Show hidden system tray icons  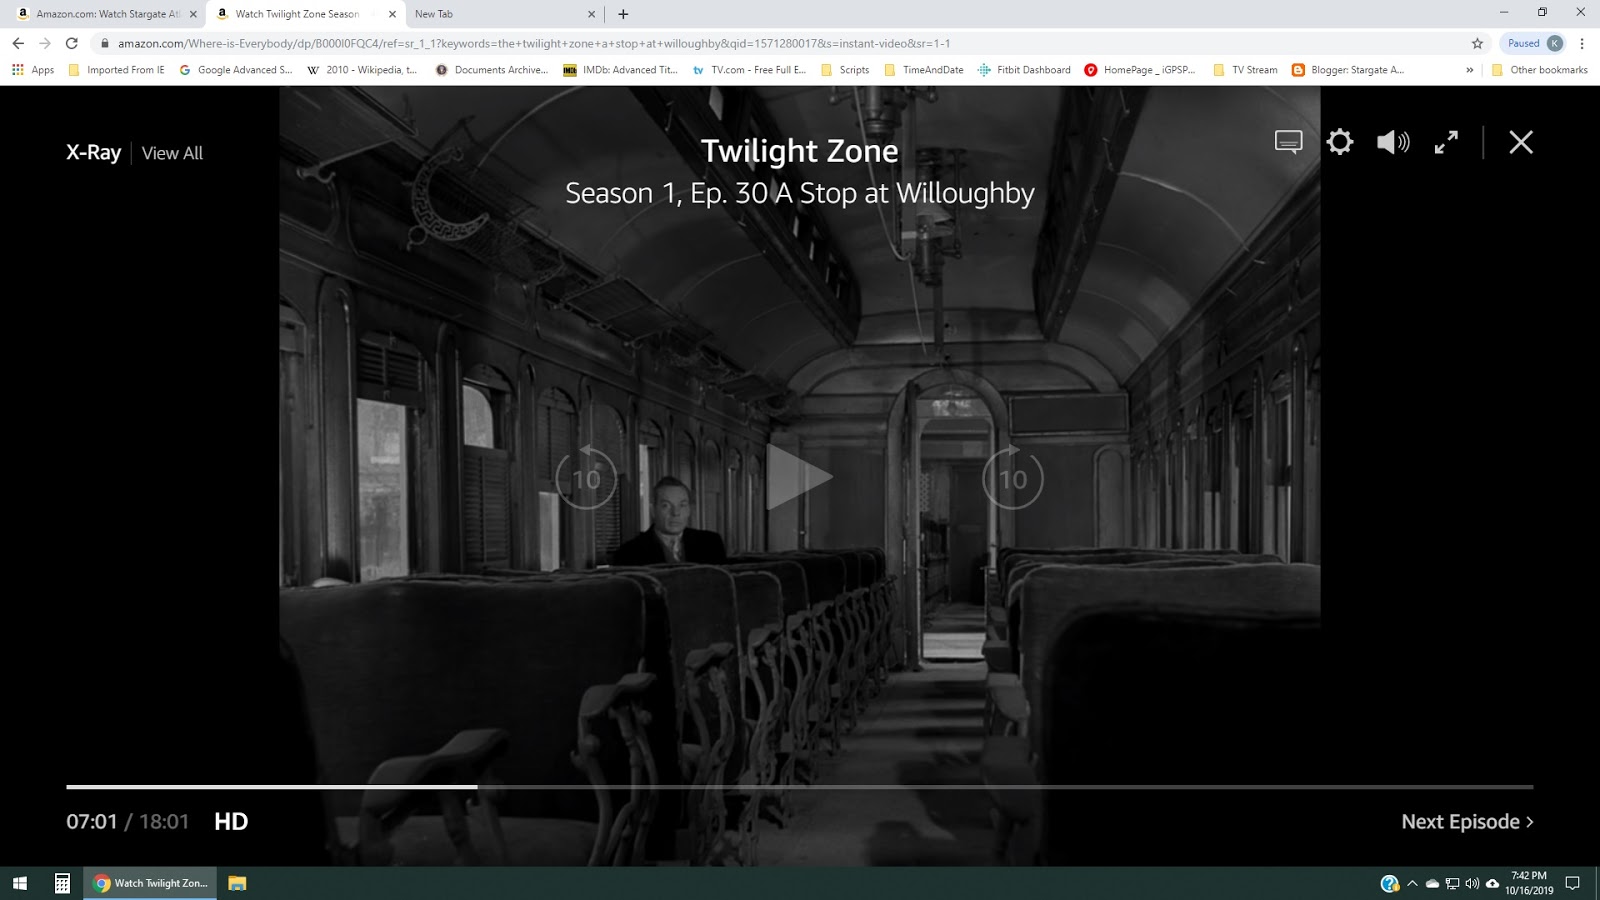click(1412, 883)
